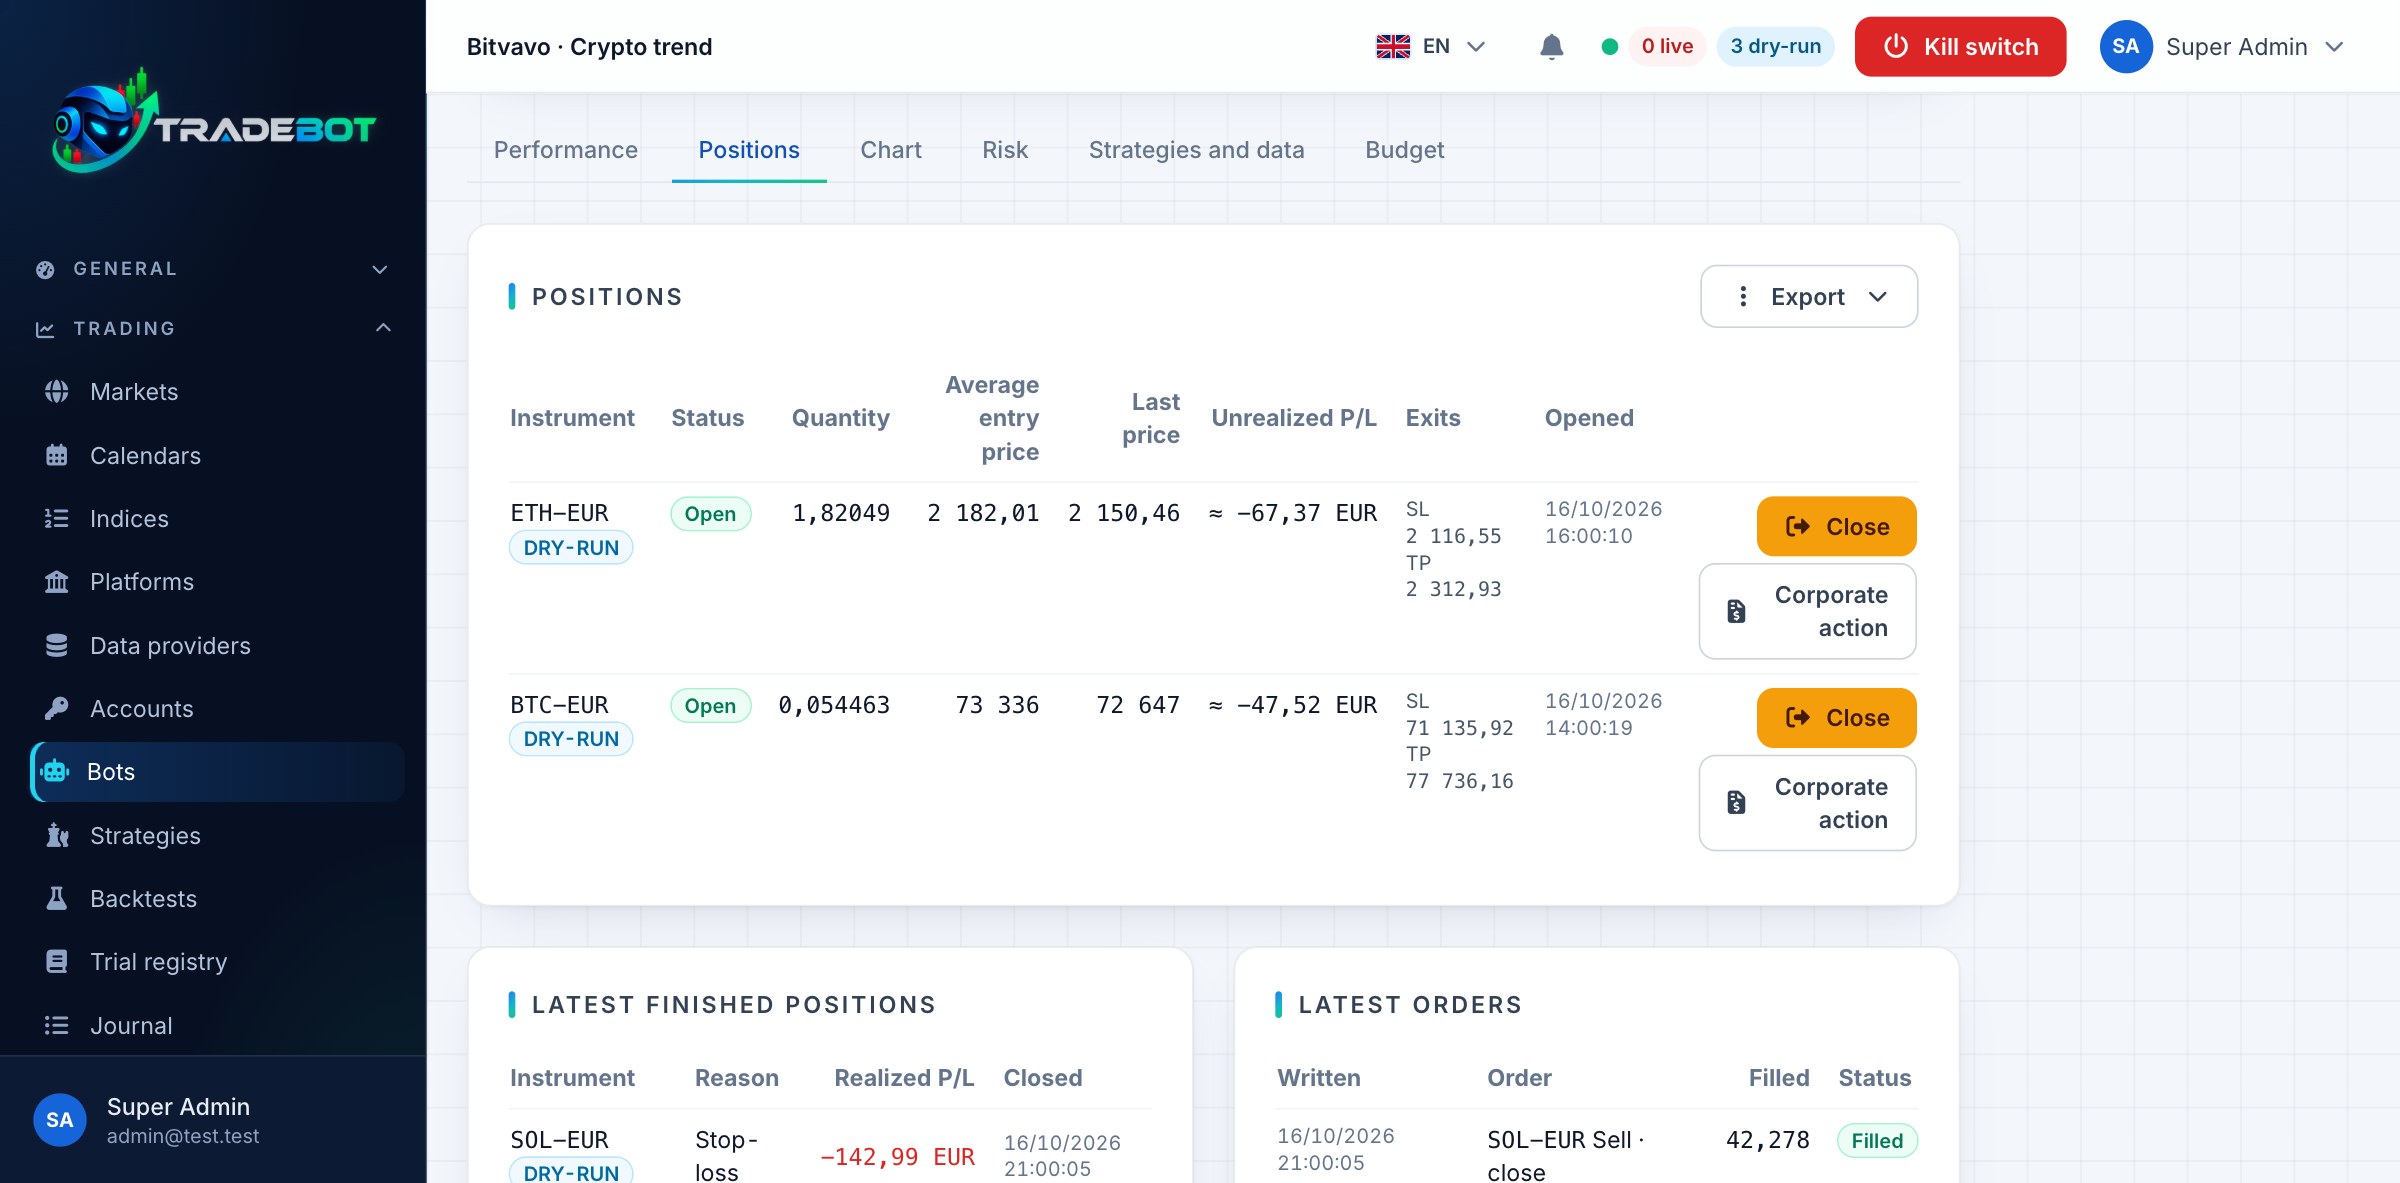Image resolution: width=2400 pixels, height=1183 pixels.
Task: Click the 3 dry-run badge
Action: (x=1776, y=47)
